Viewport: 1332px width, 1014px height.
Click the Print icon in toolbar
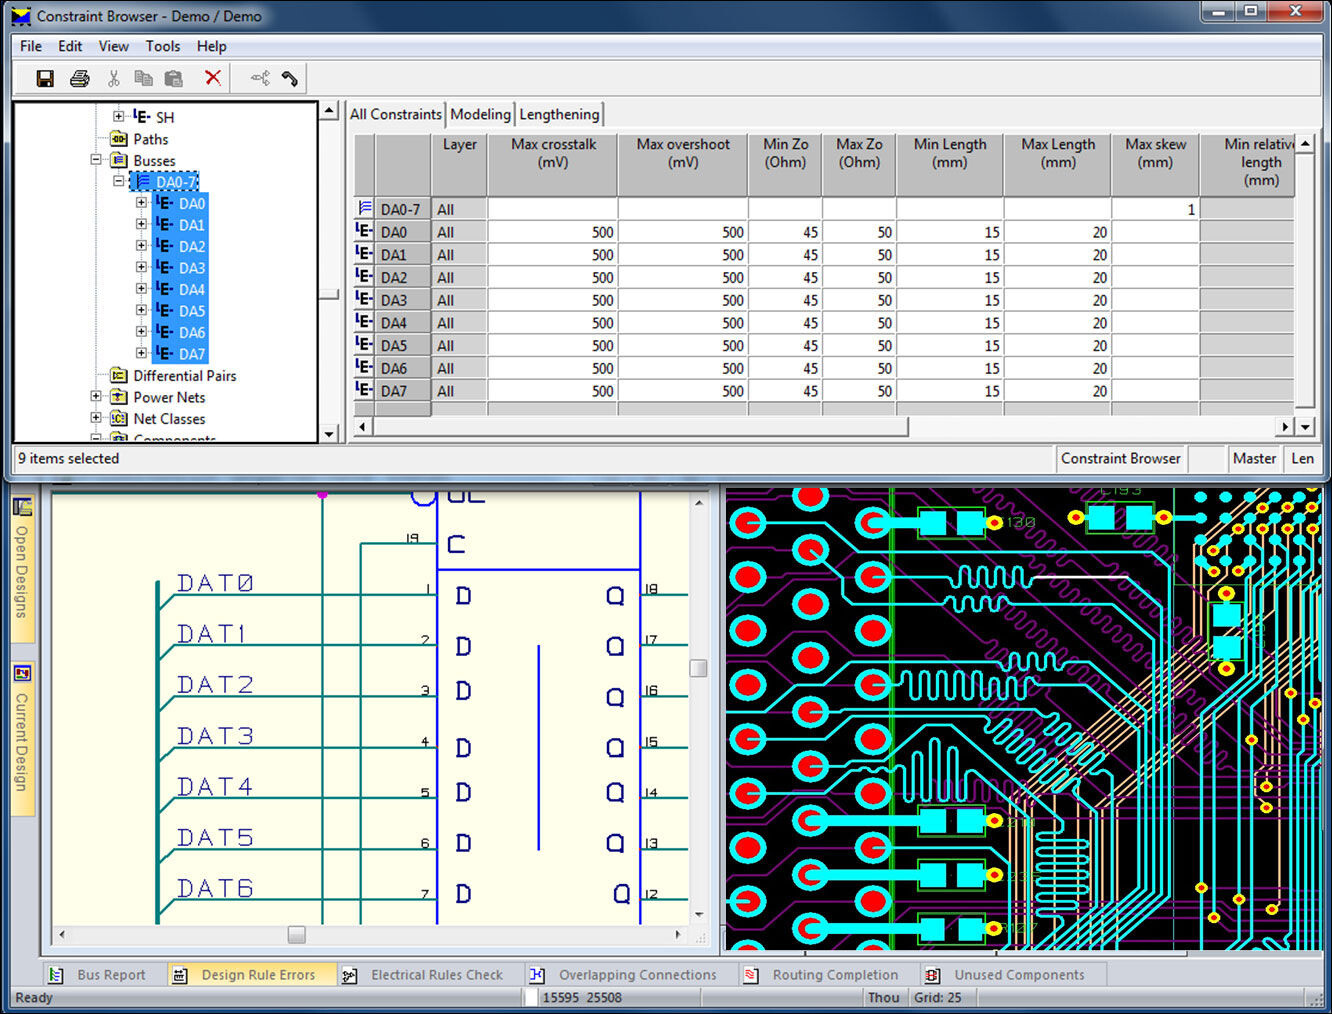click(80, 78)
